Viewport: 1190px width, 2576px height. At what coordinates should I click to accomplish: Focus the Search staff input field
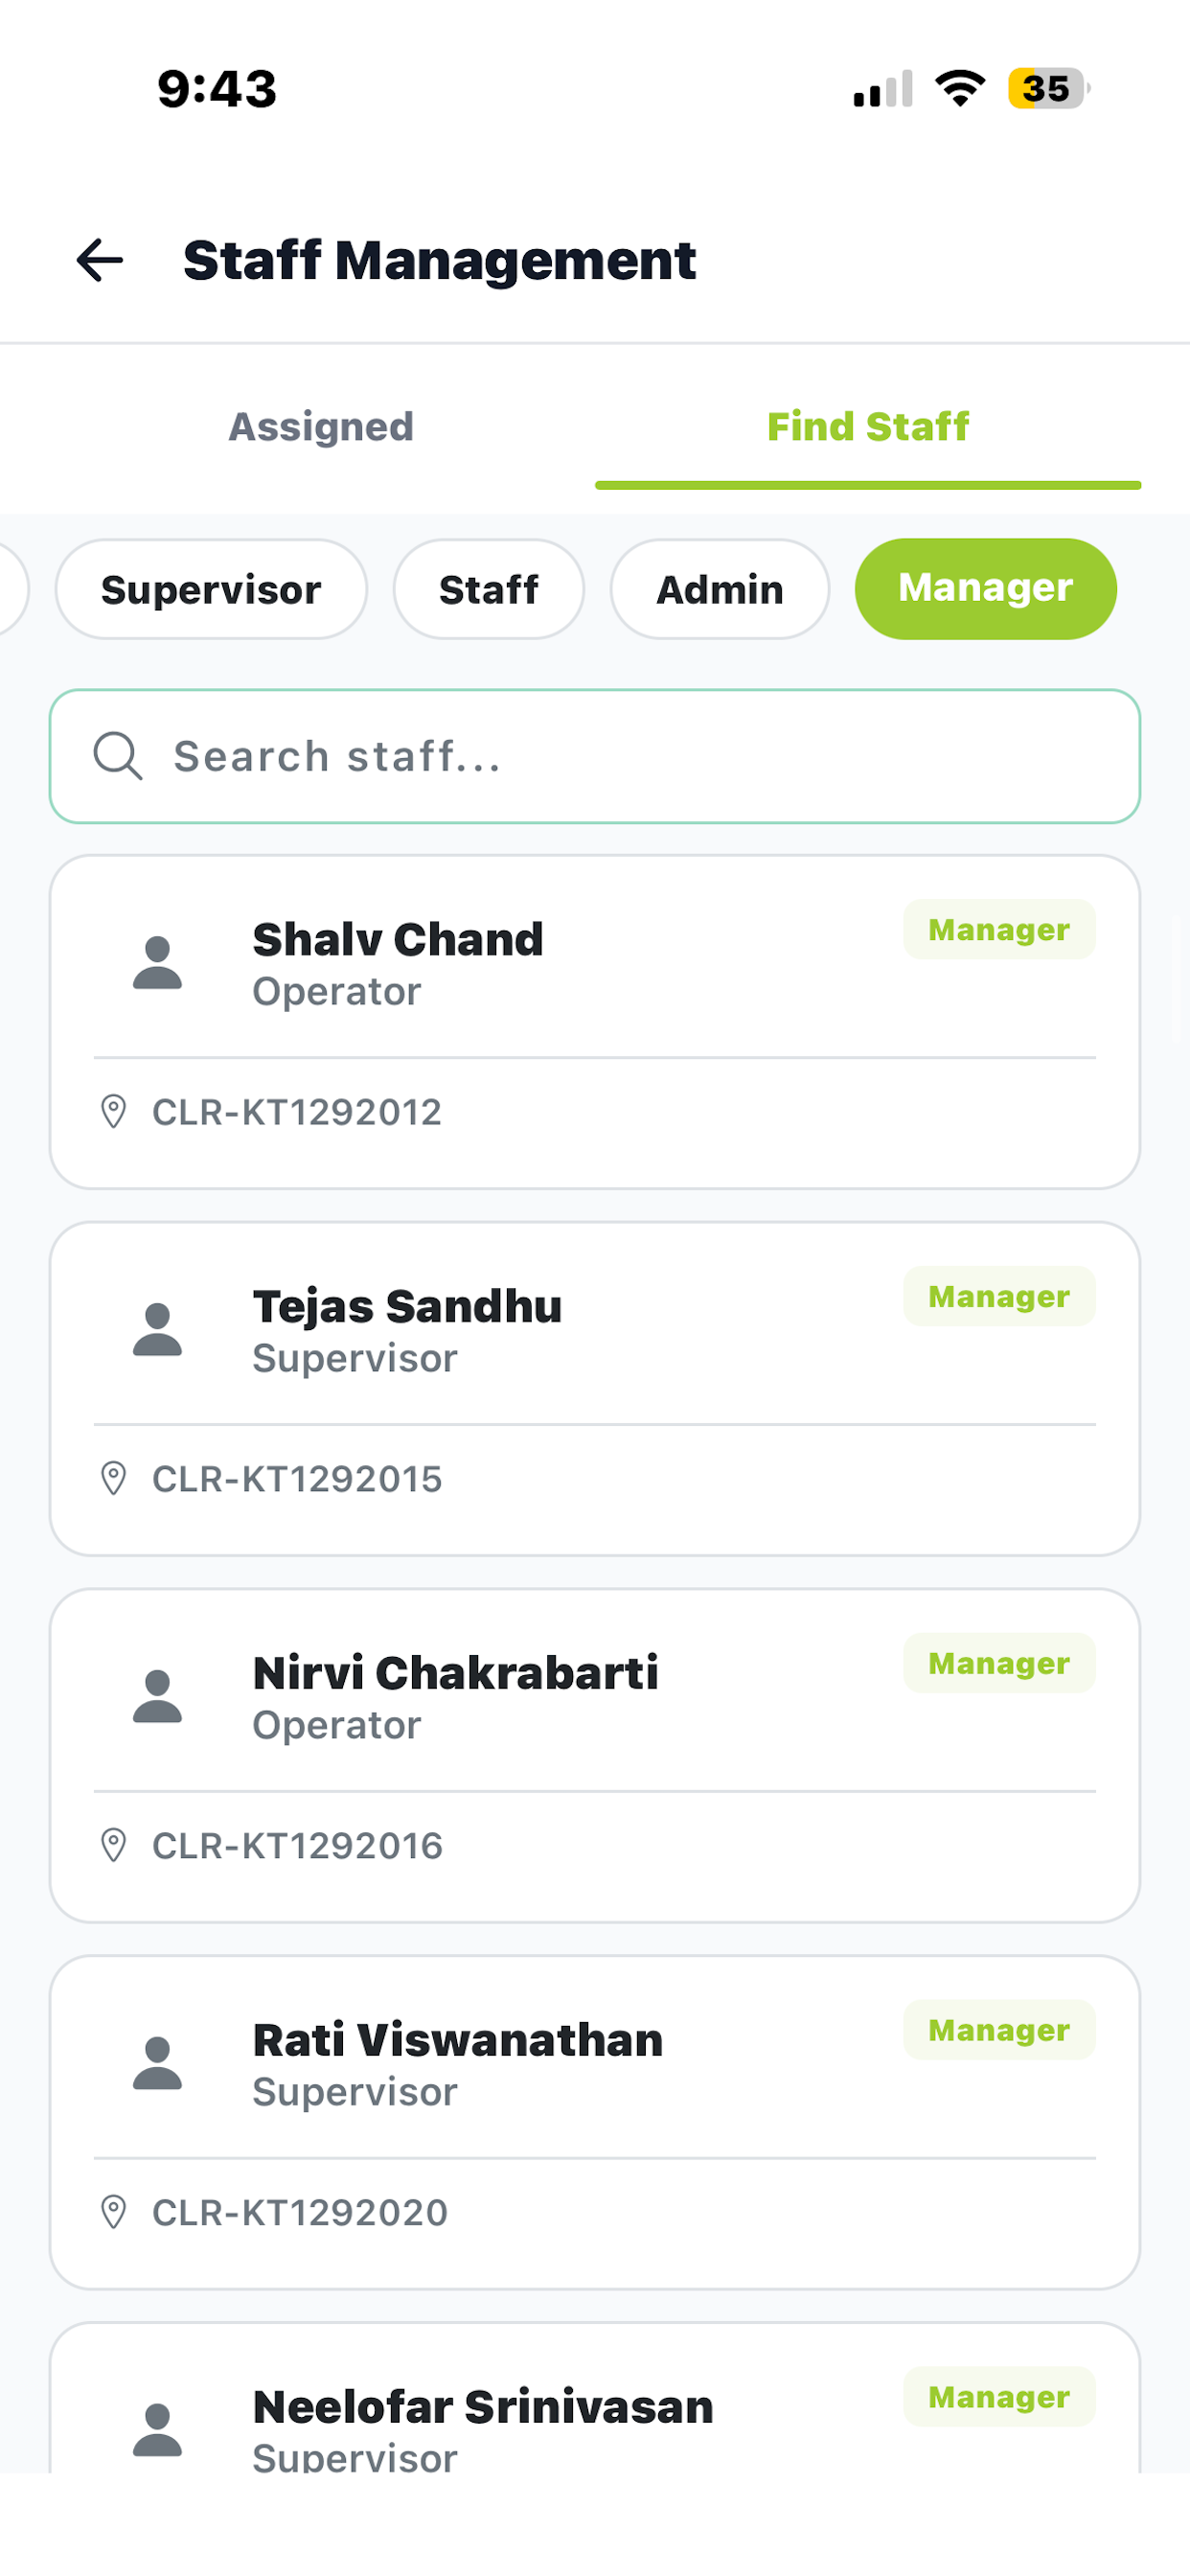click(x=595, y=756)
